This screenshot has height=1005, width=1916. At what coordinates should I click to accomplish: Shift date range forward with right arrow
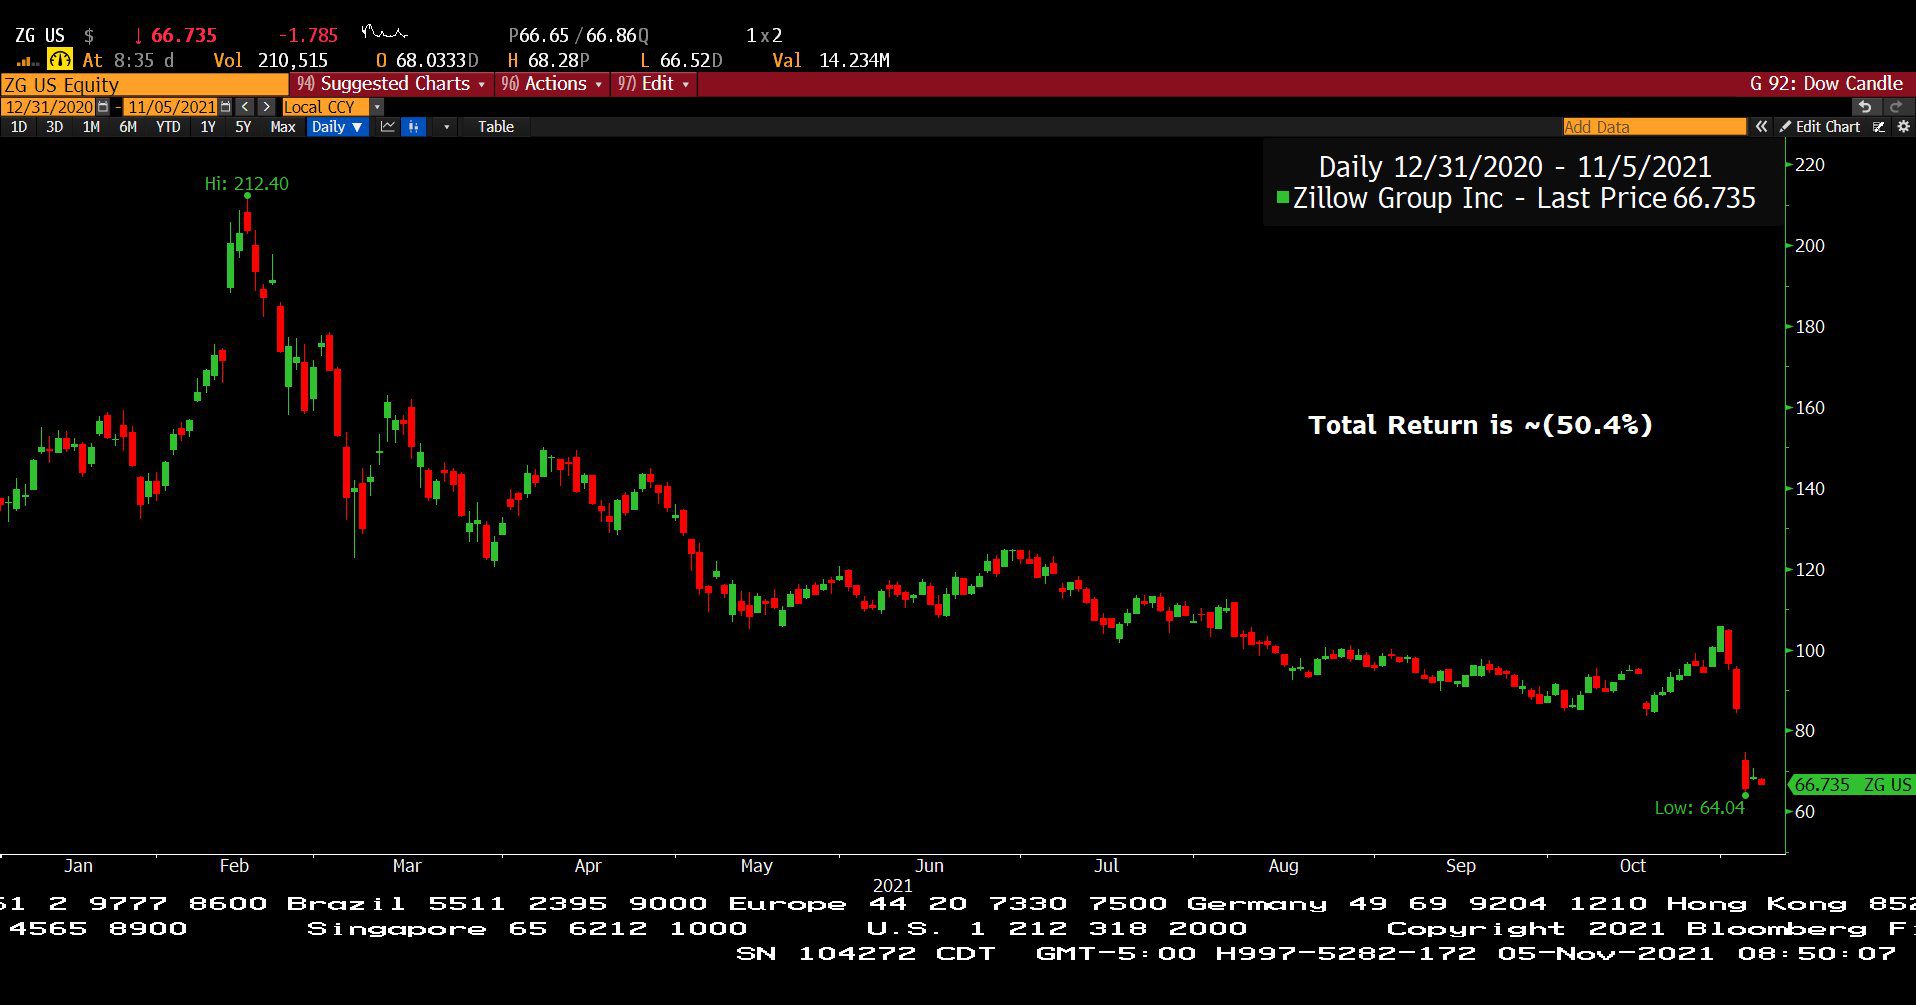point(266,107)
